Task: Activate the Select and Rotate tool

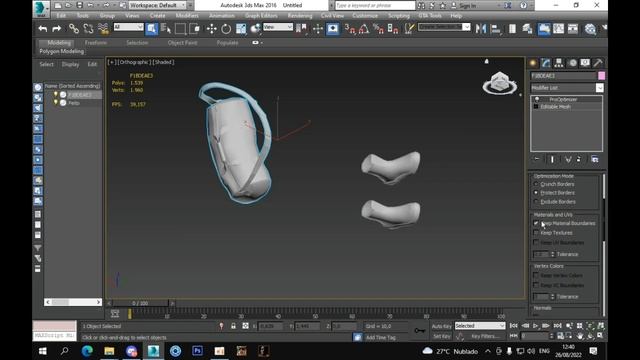Action: coord(226,29)
